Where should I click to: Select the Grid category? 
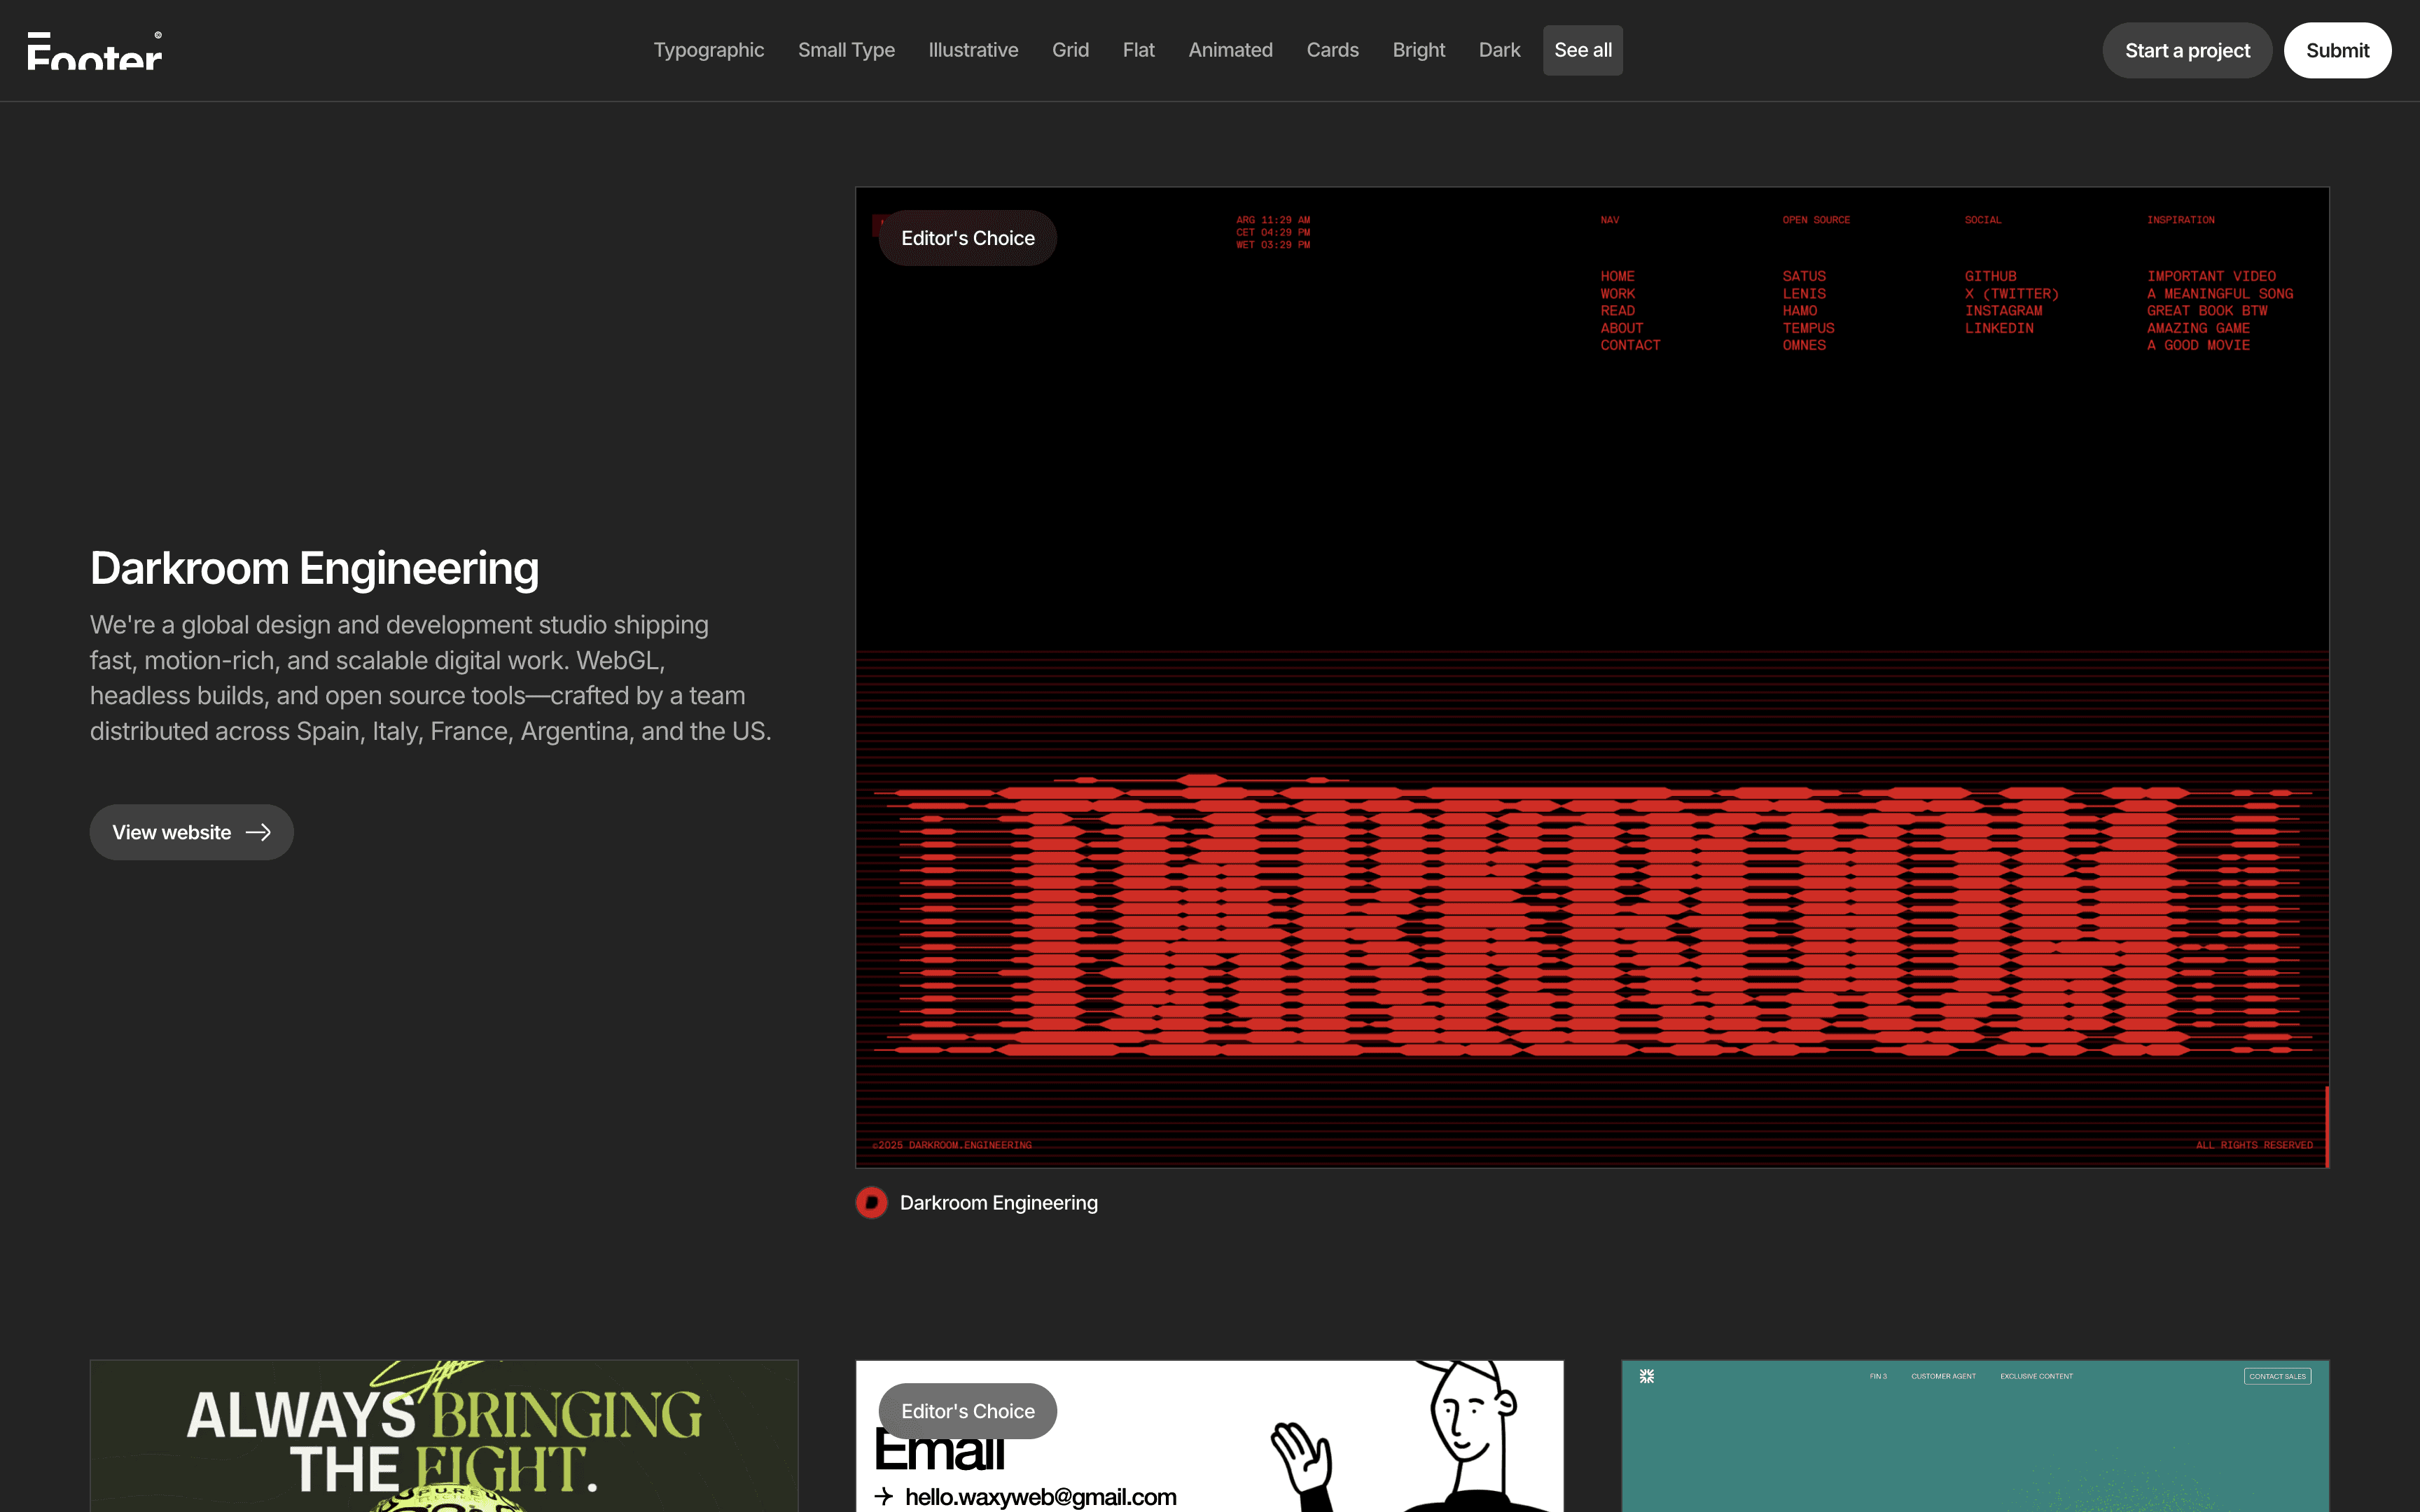(1070, 50)
